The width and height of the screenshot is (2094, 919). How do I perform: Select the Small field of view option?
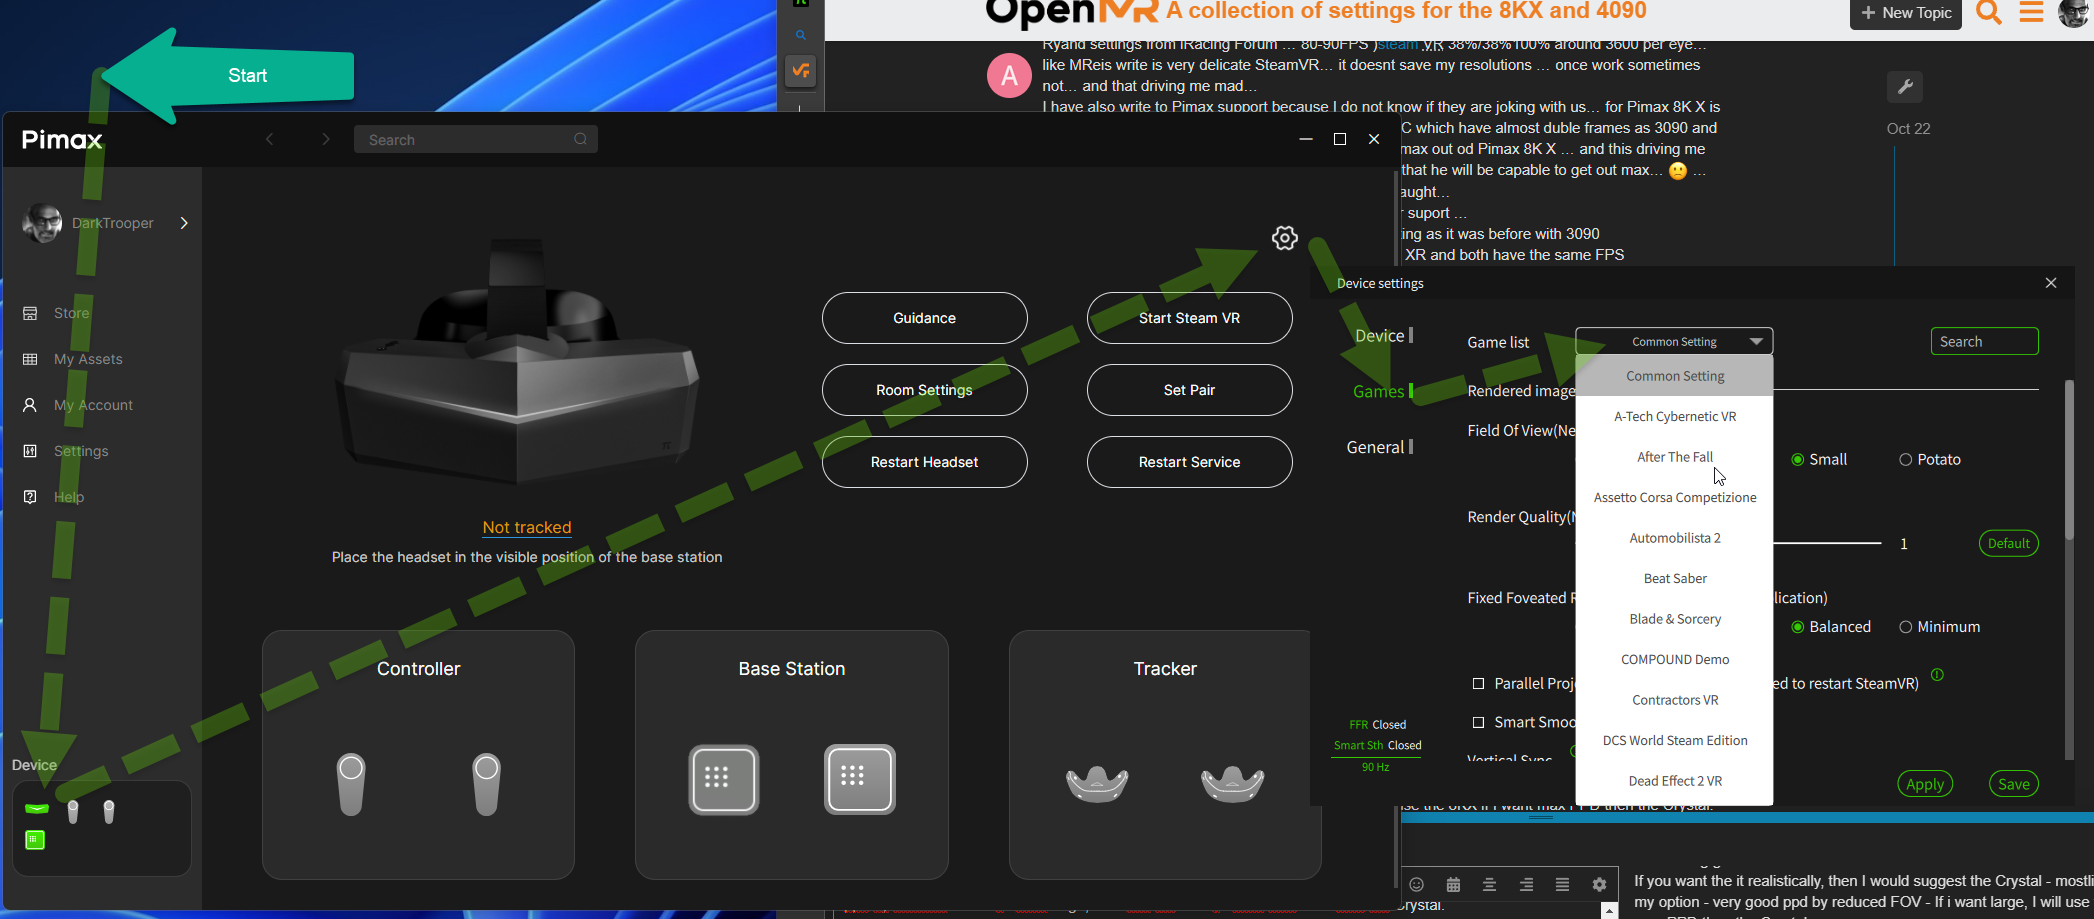pos(1798,460)
